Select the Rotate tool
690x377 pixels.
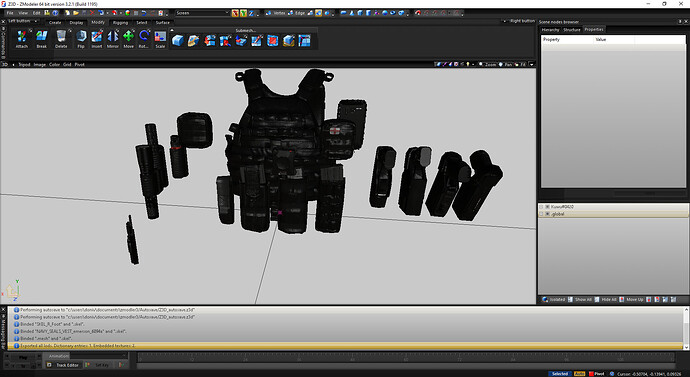click(143, 39)
